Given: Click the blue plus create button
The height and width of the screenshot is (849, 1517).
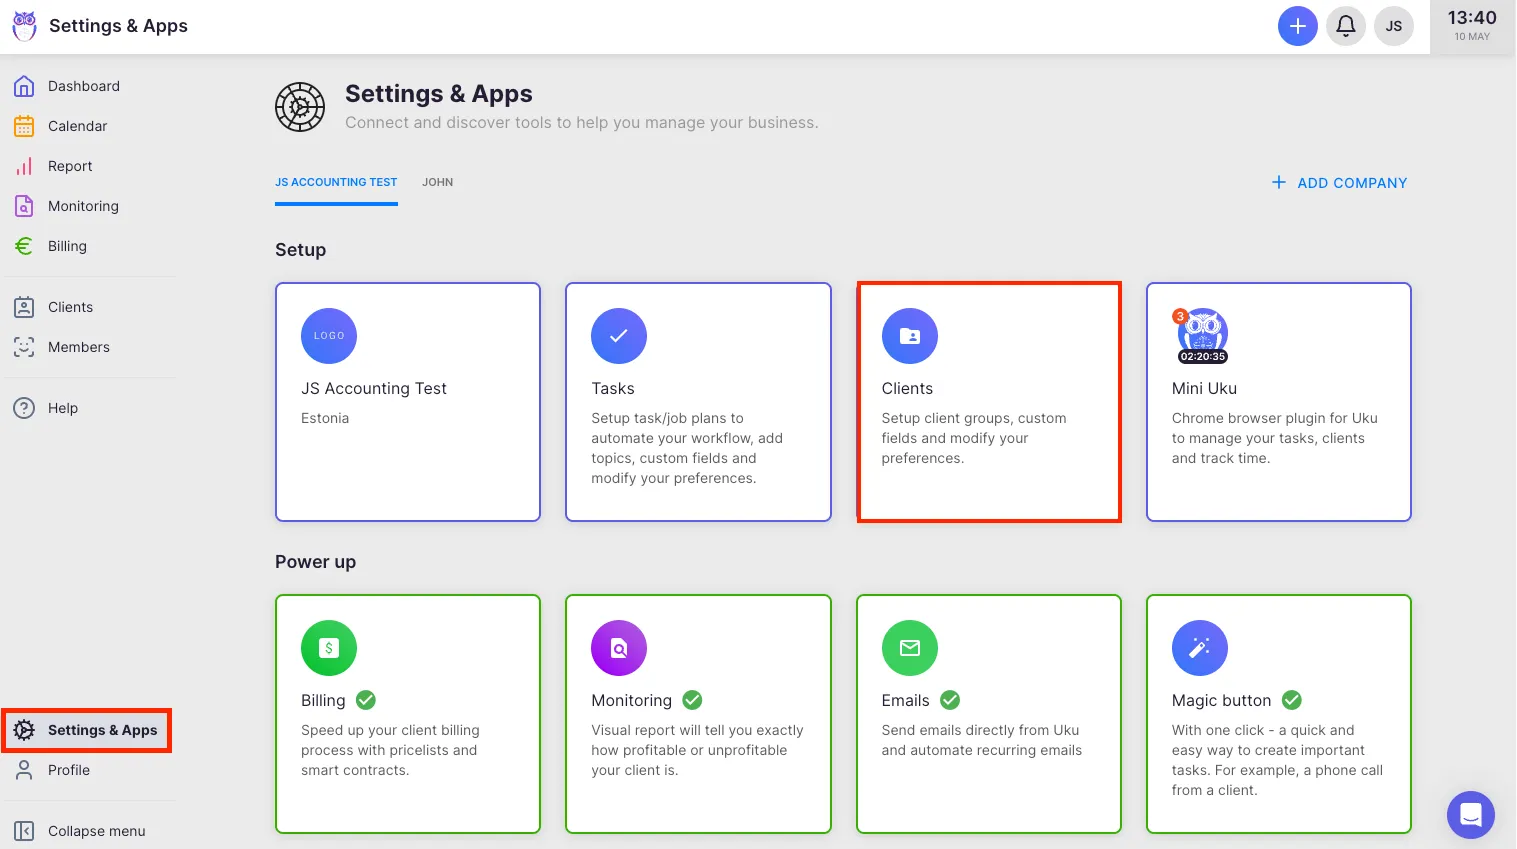Looking at the screenshot, I should click(1297, 26).
